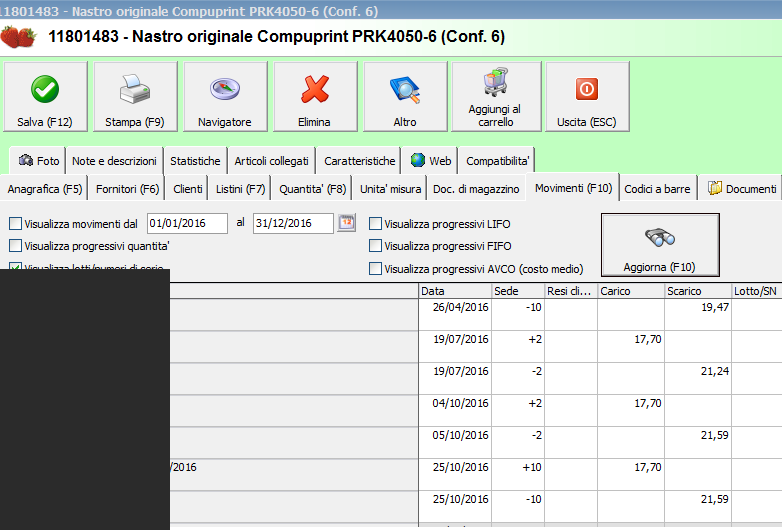Select the Movimenti (F10) tab

[573, 187]
